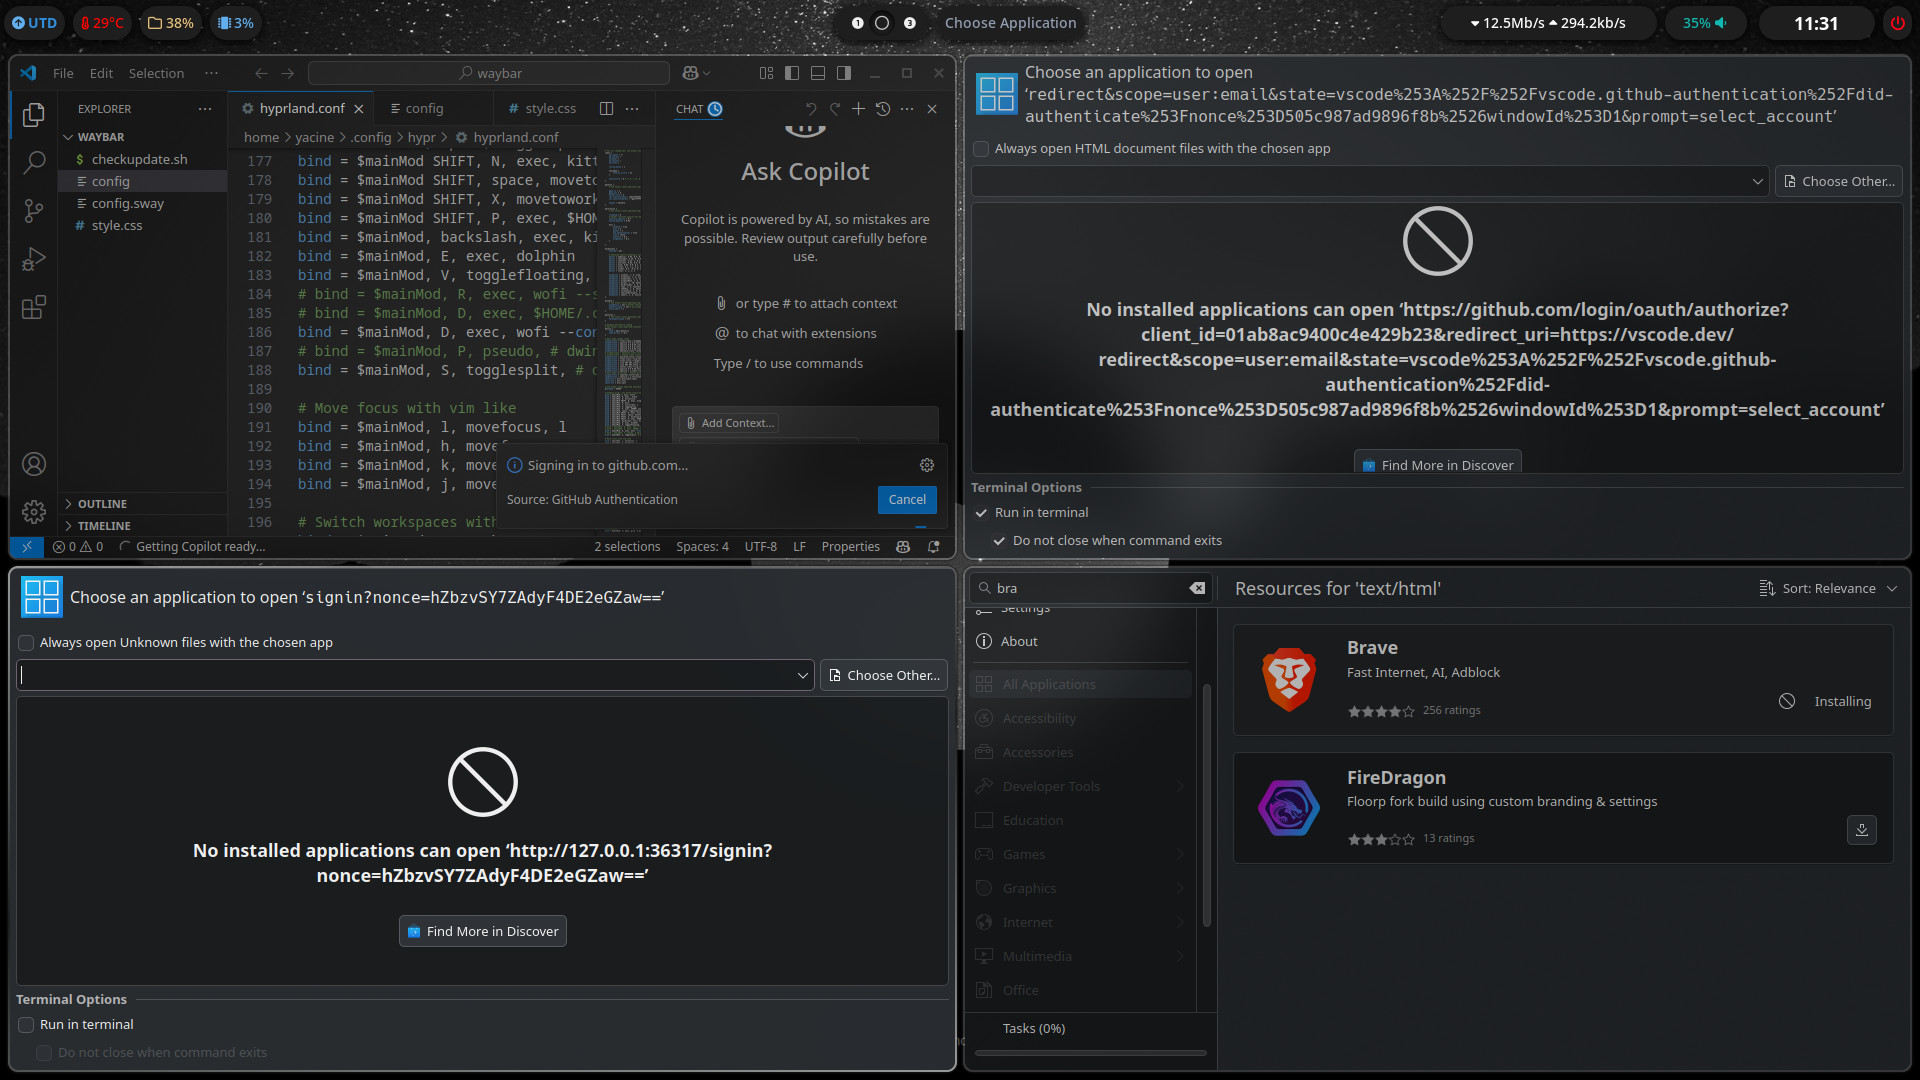Open the About item in Discover sidebar
The height and width of the screenshot is (1080, 1920).
coord(1080,641)
